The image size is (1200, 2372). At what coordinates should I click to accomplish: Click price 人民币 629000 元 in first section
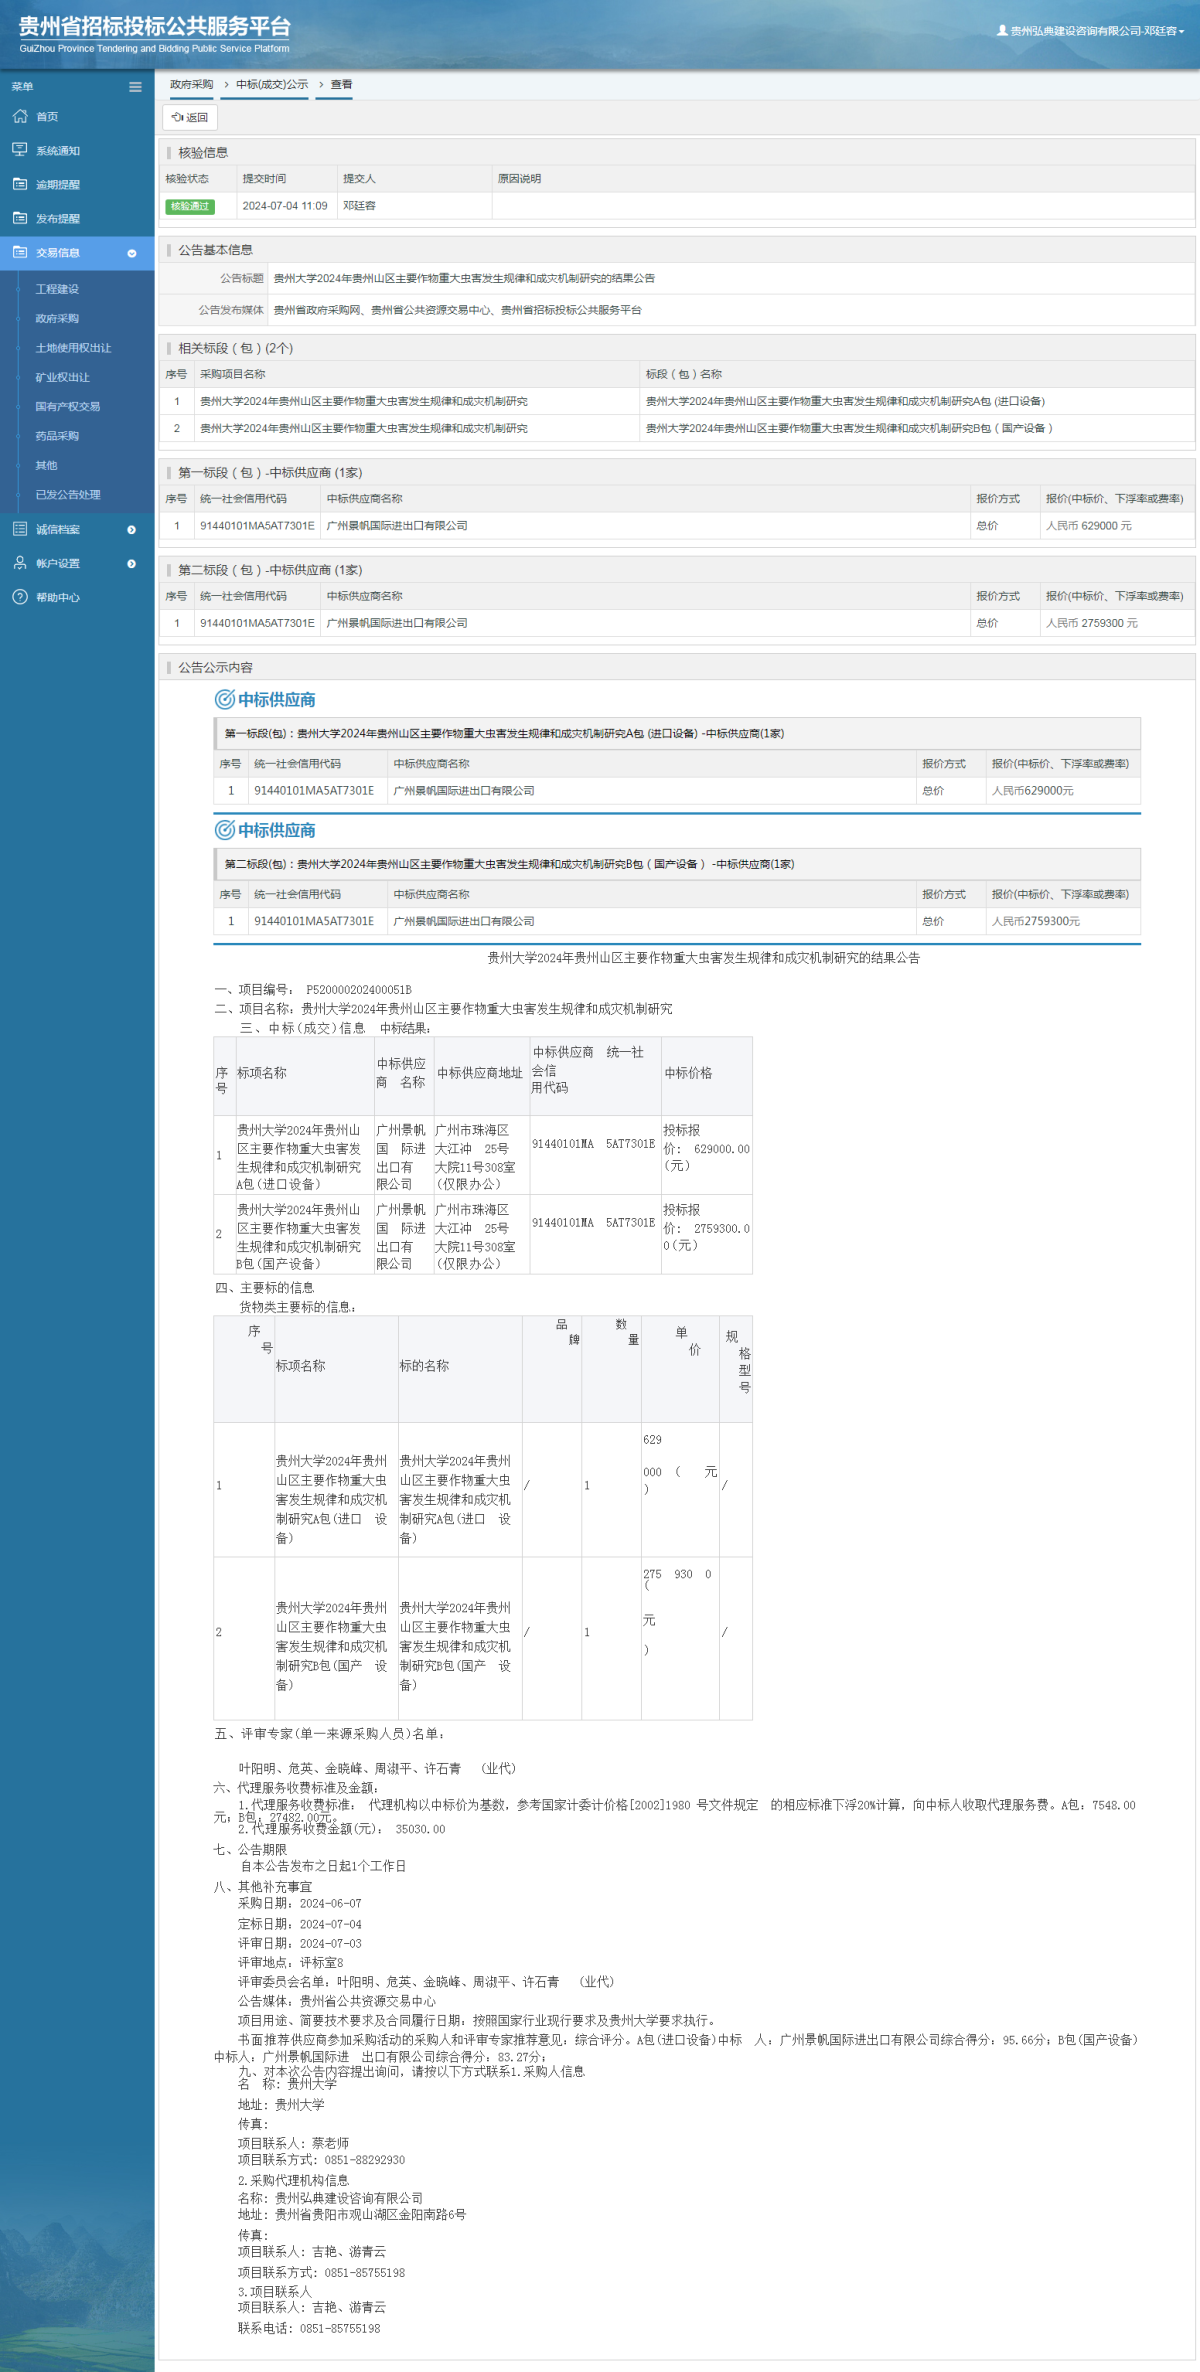1089,525
